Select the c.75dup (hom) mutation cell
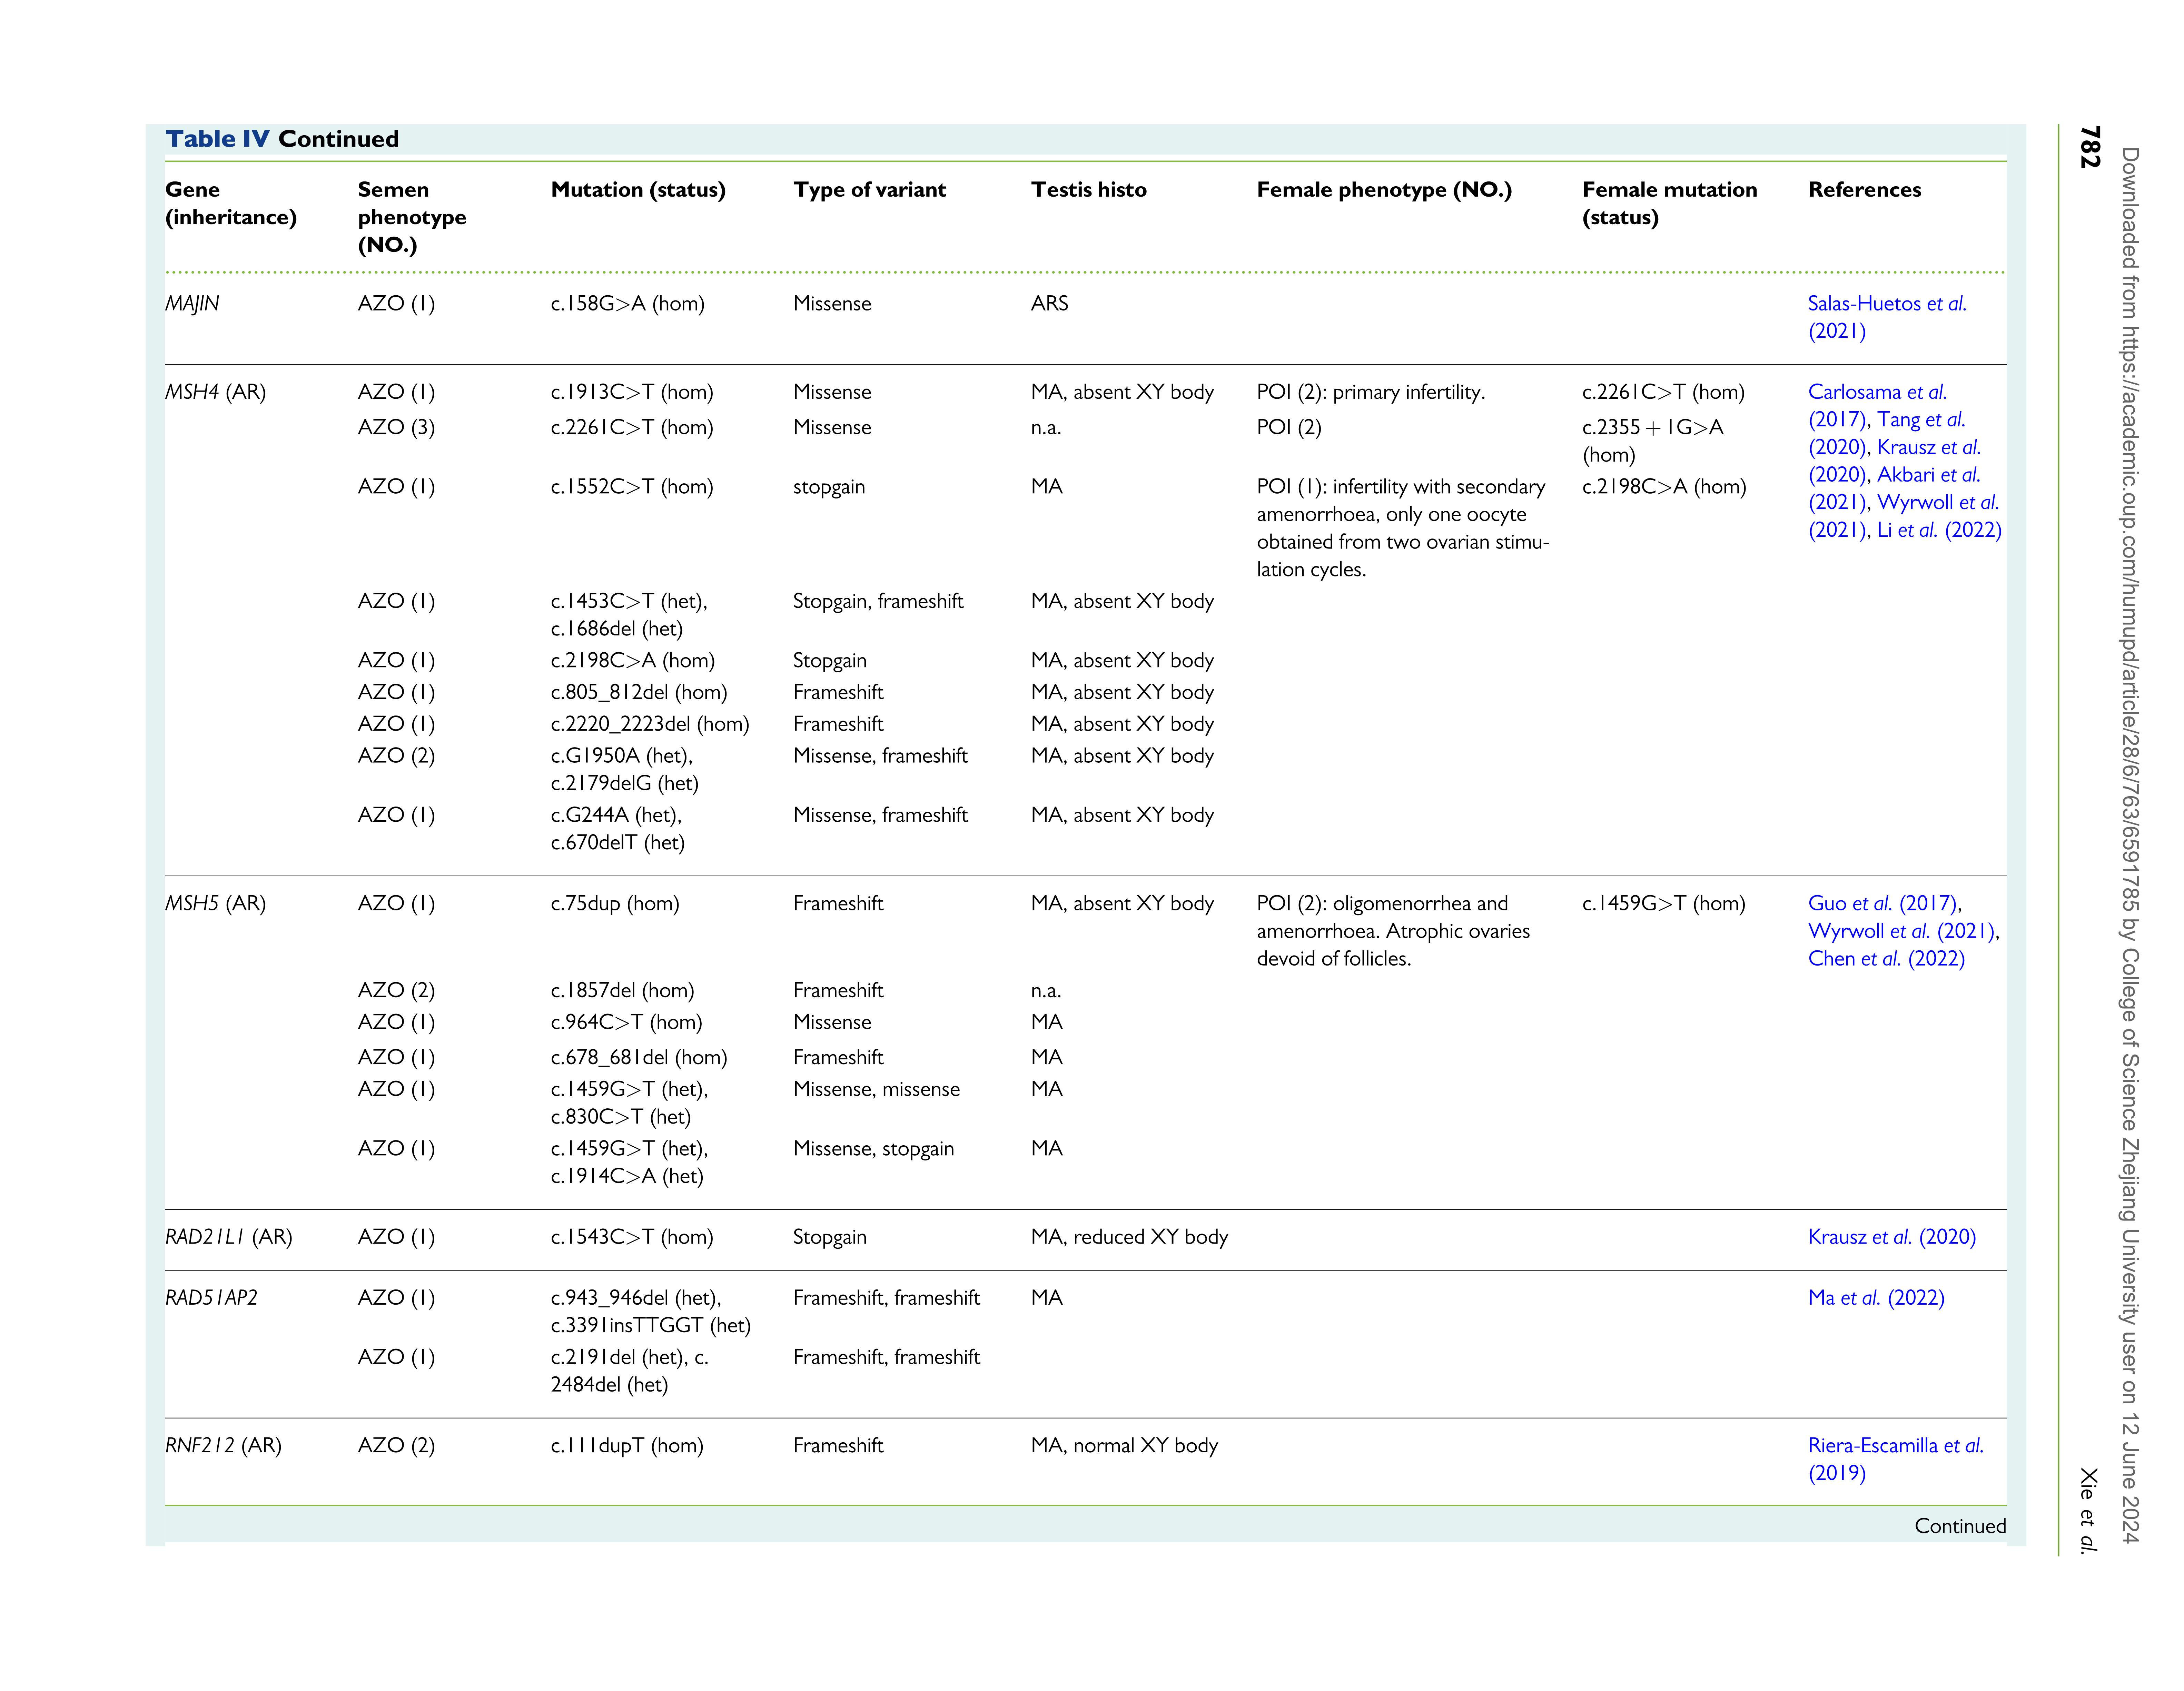 point(615,903)
